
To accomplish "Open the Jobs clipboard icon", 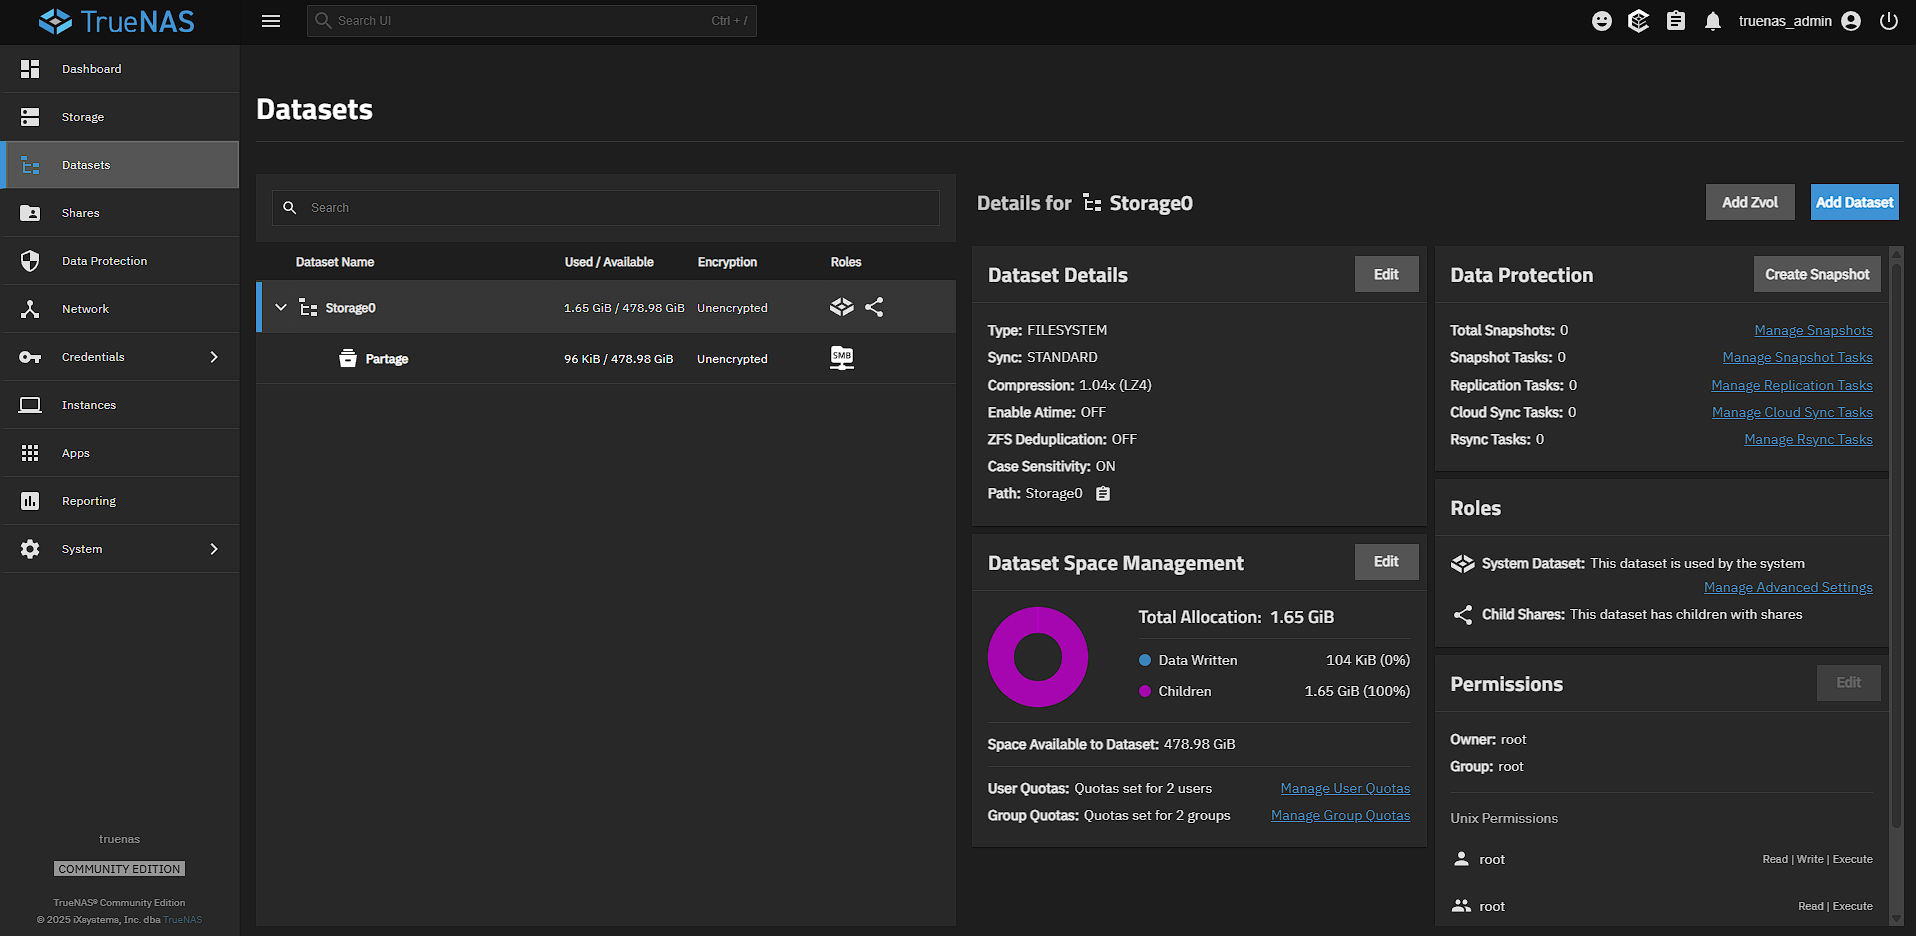I will [1676, 21].
